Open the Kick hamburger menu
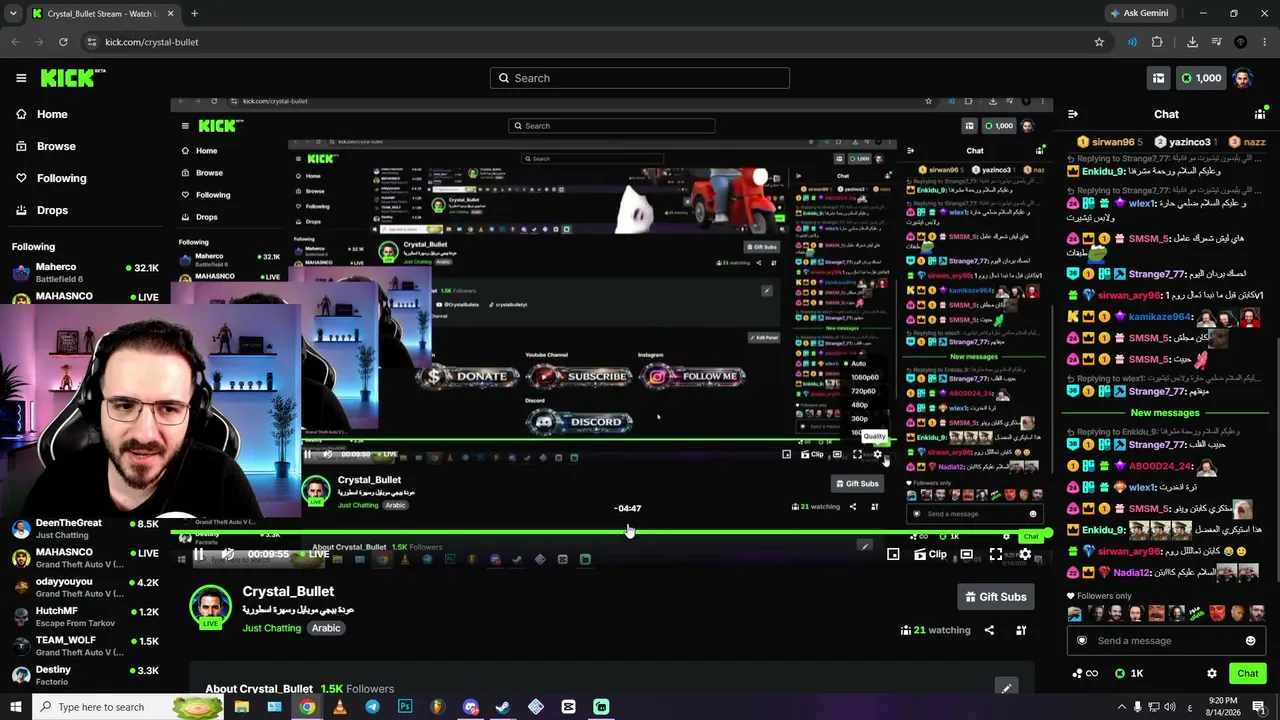The image size is (1280, 720). (x=21, y=78)
